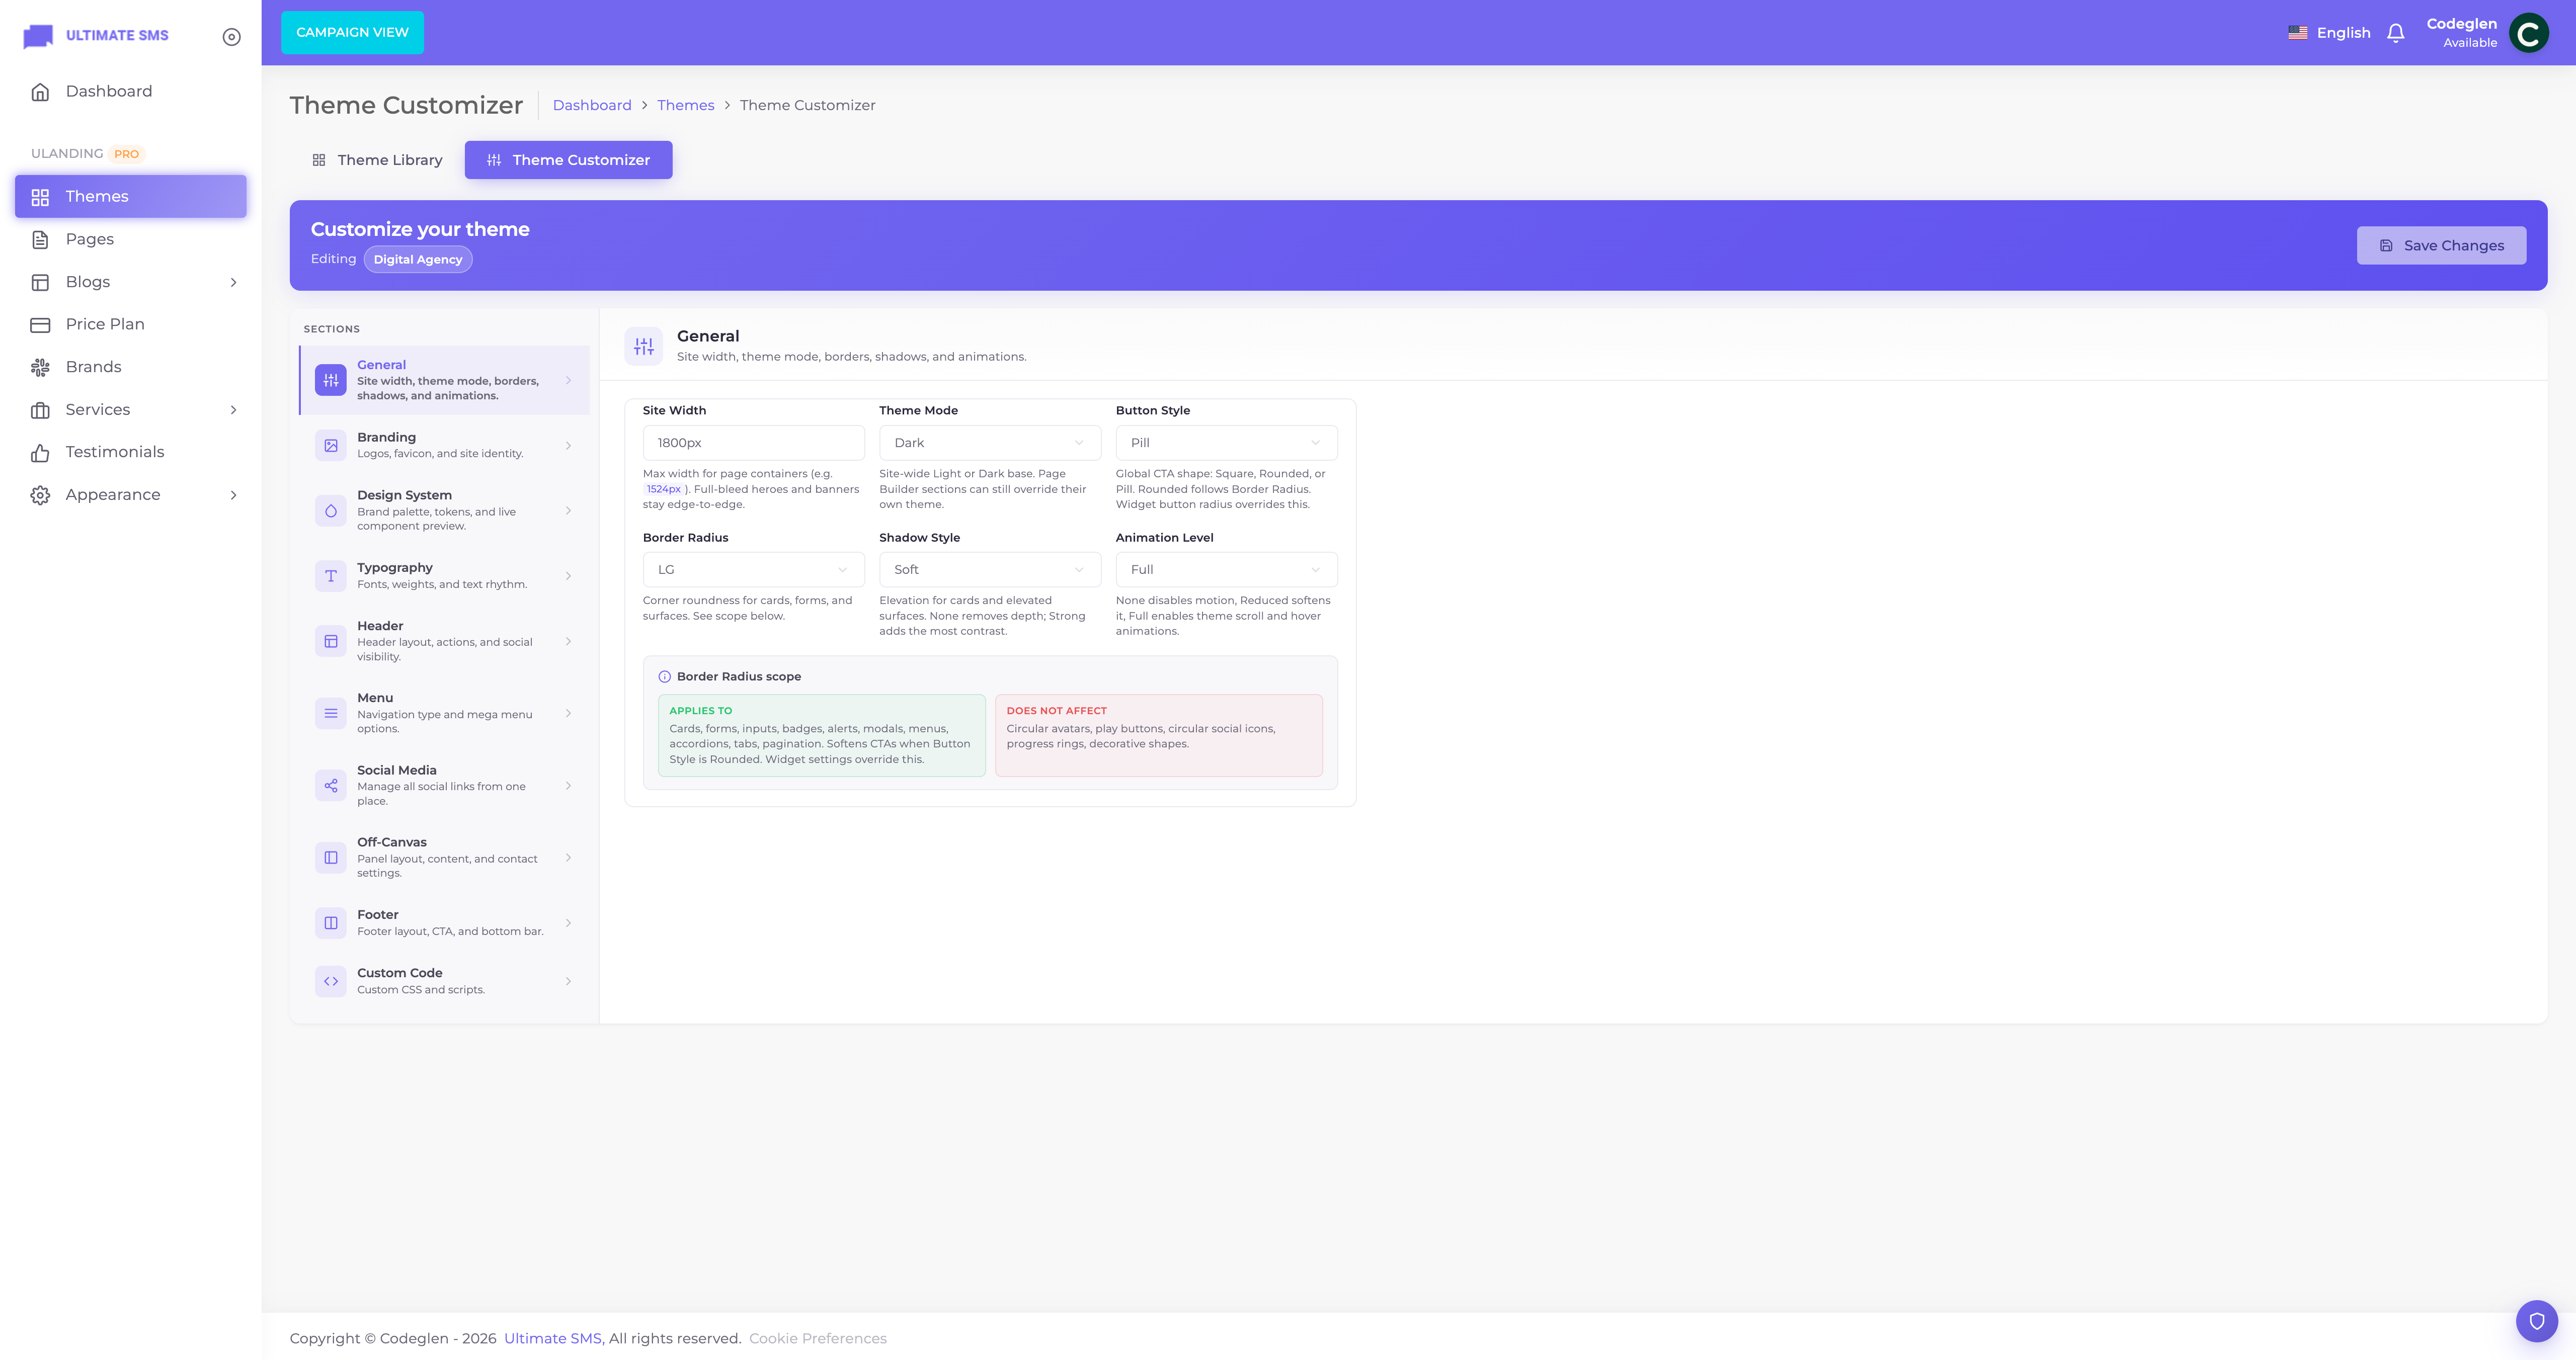Open the Animation Level dropdown
The image size is (2576, 1360).
(x=1226, y=570)
